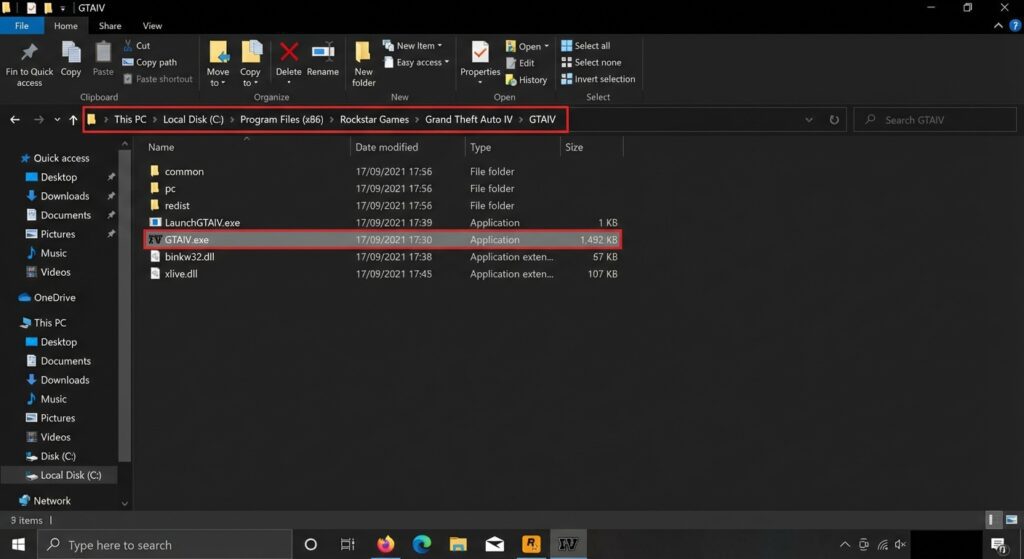The width and height of the screenshot is (1024, 559).
Task: Refresh the current folder view
Action: 834,120
